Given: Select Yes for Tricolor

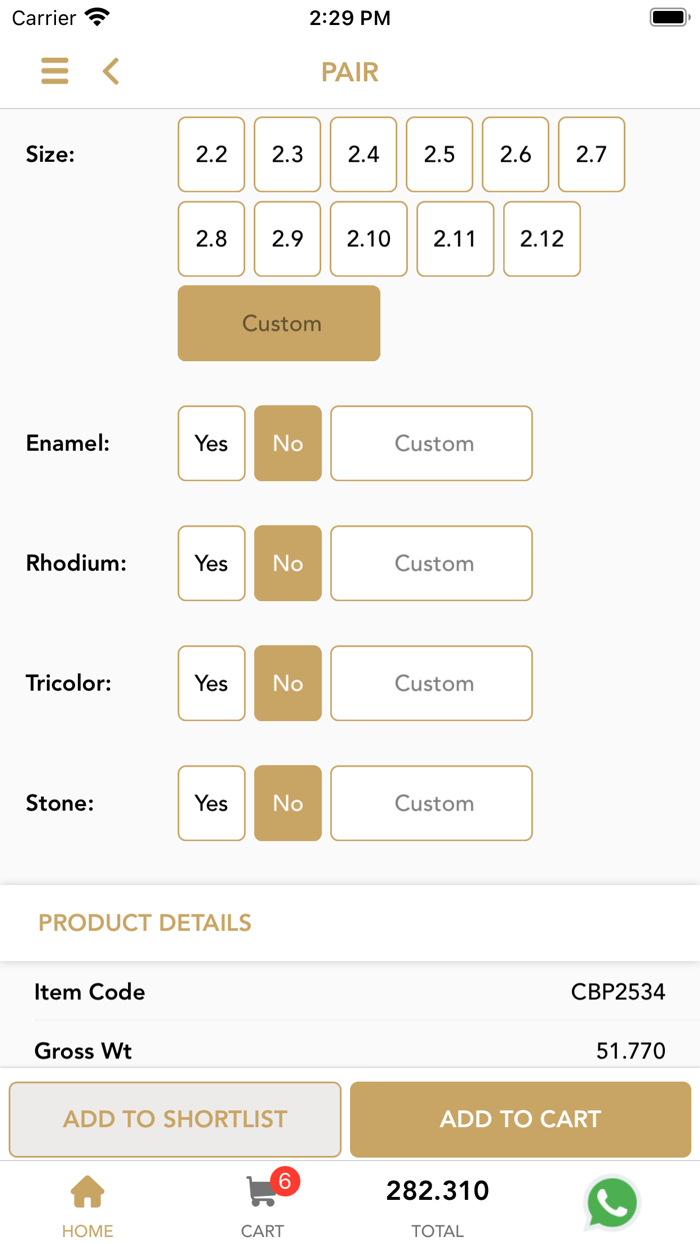Looking at the screenshot, I should click(211, 683).
